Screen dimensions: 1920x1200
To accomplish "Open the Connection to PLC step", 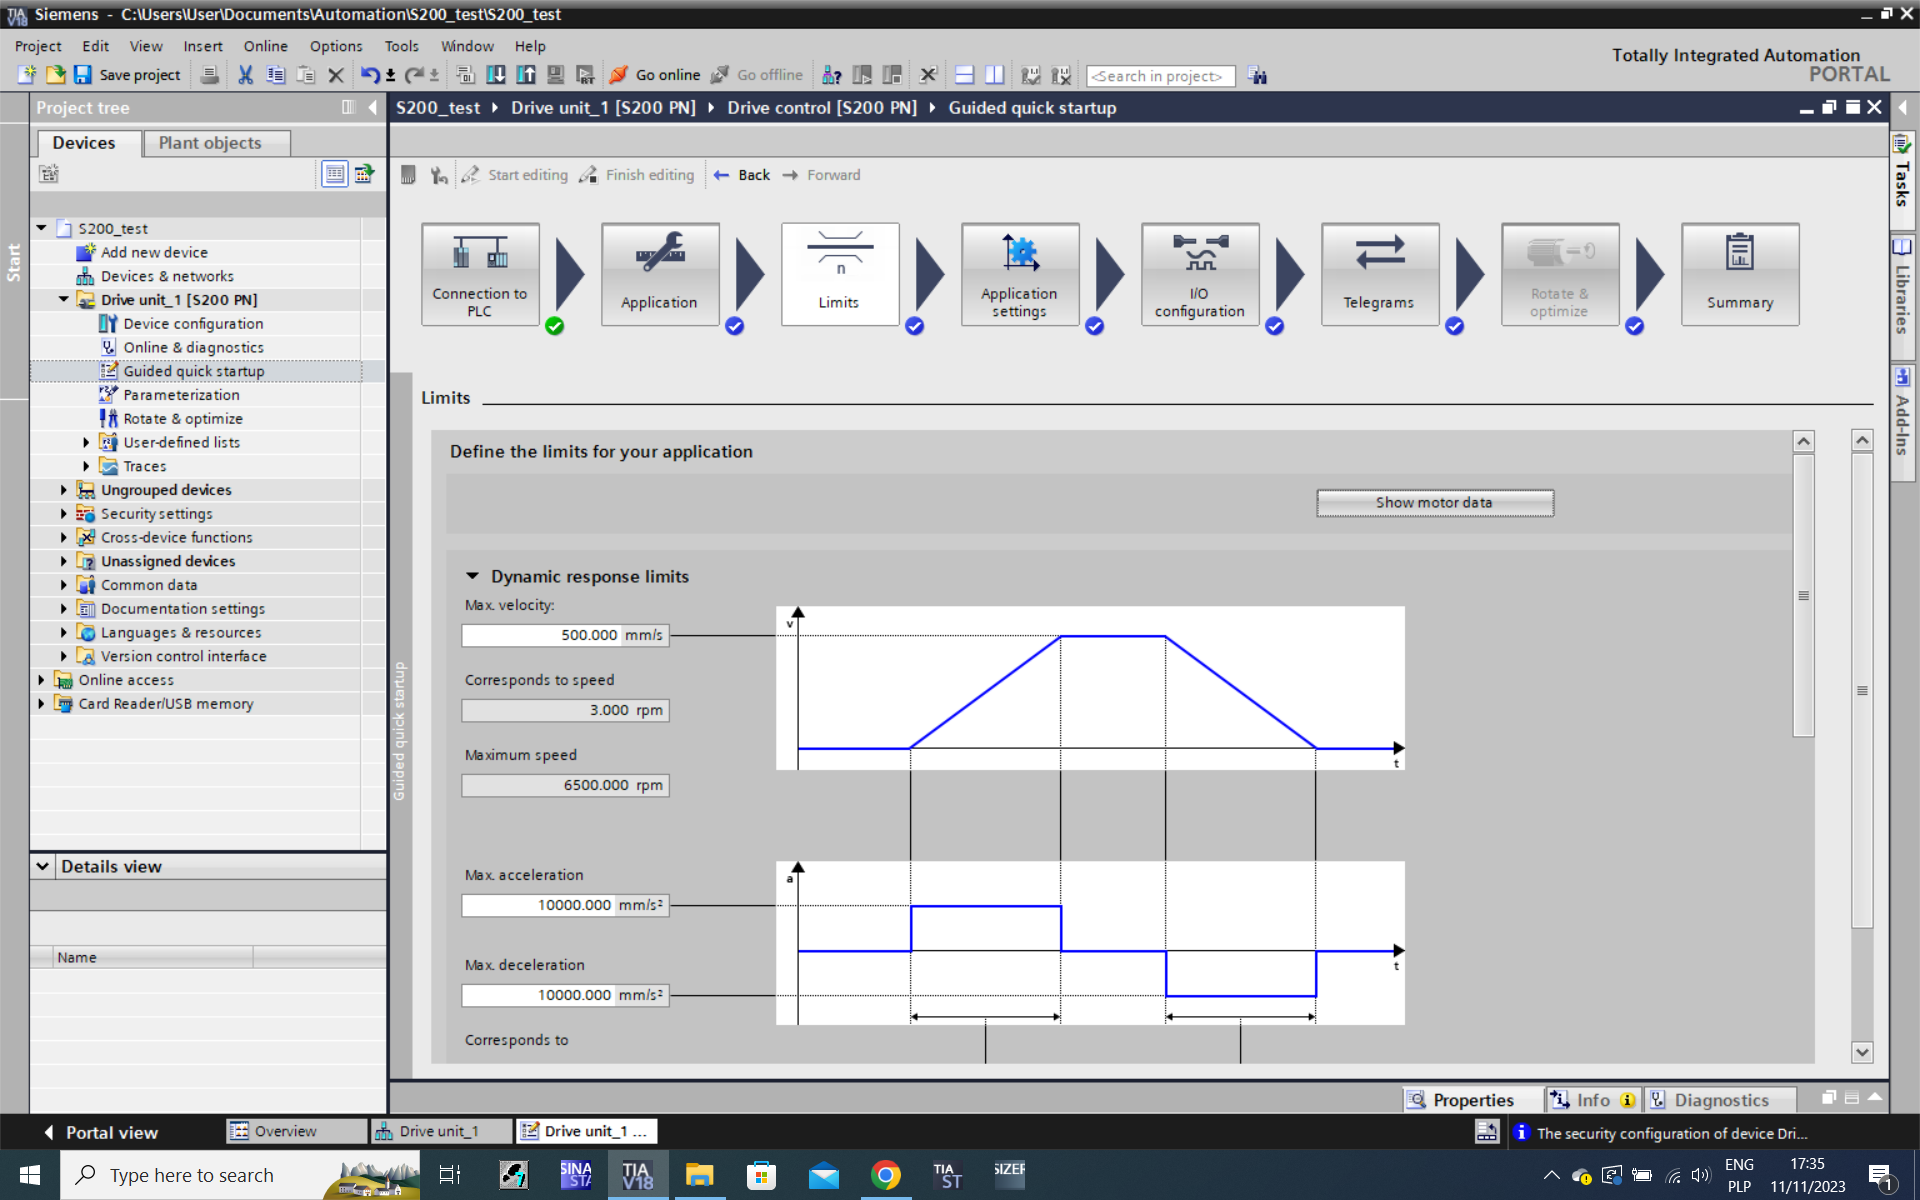I will [x=480, y=274].
